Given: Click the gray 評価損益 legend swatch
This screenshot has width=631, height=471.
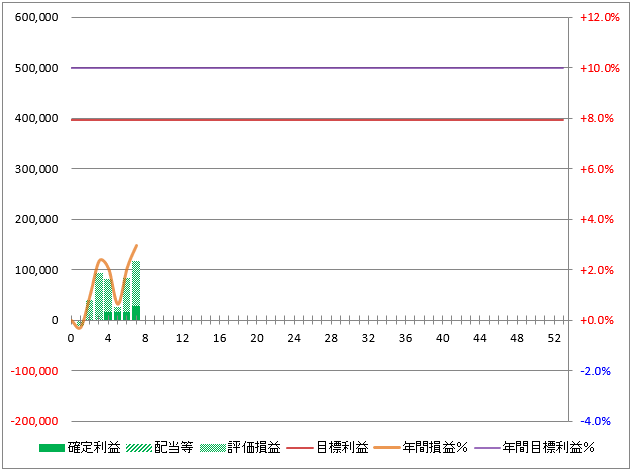Looking at the screenshot, I should (x=213, y=448).
